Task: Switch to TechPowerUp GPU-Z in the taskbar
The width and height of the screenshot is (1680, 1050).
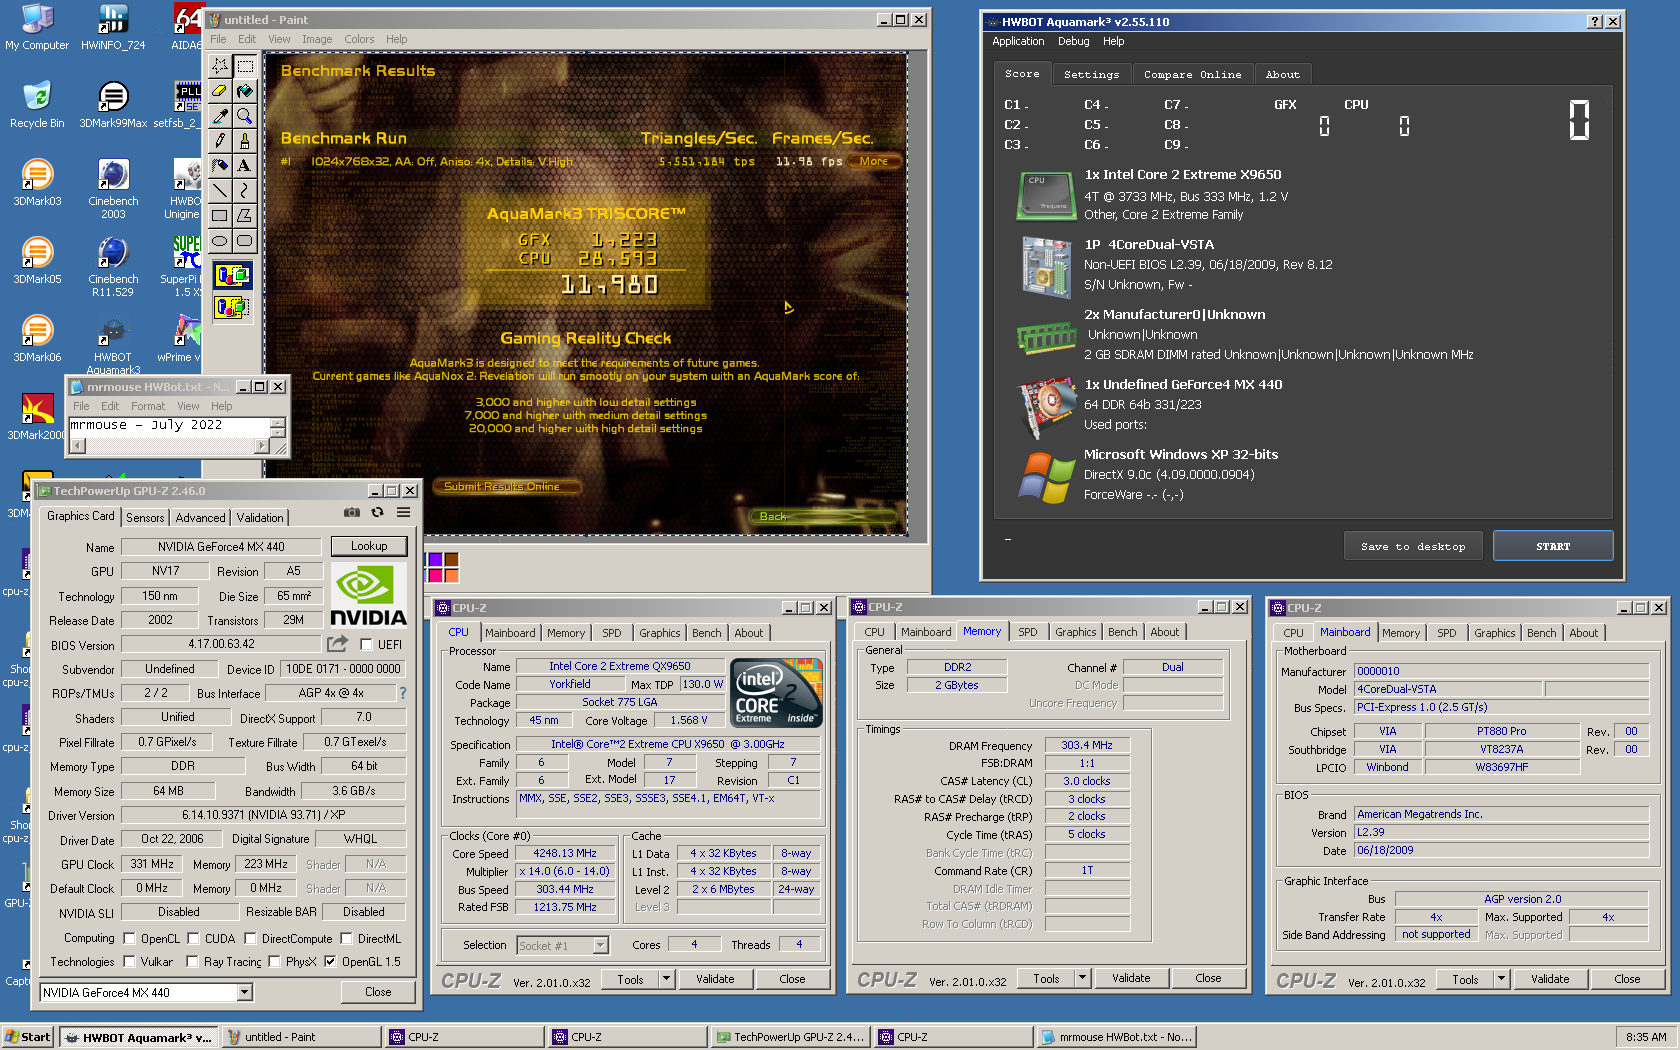Action: pos(790,1037)
